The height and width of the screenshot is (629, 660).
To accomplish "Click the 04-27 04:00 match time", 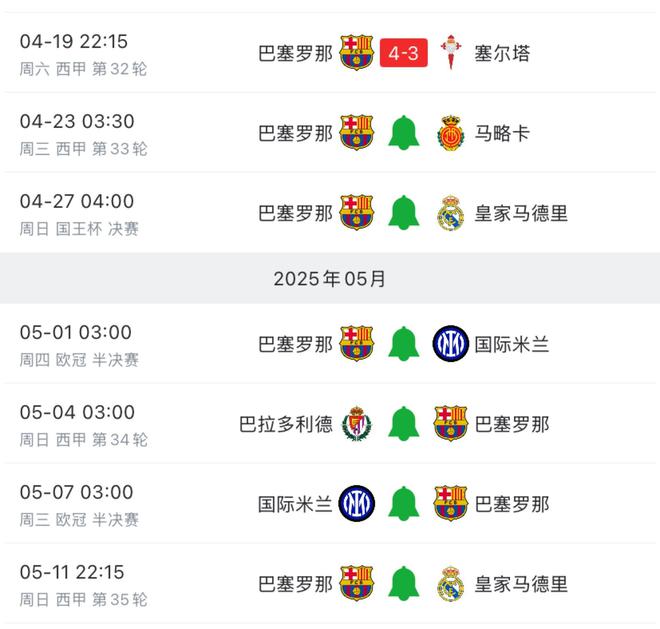I will pos(76,202).
